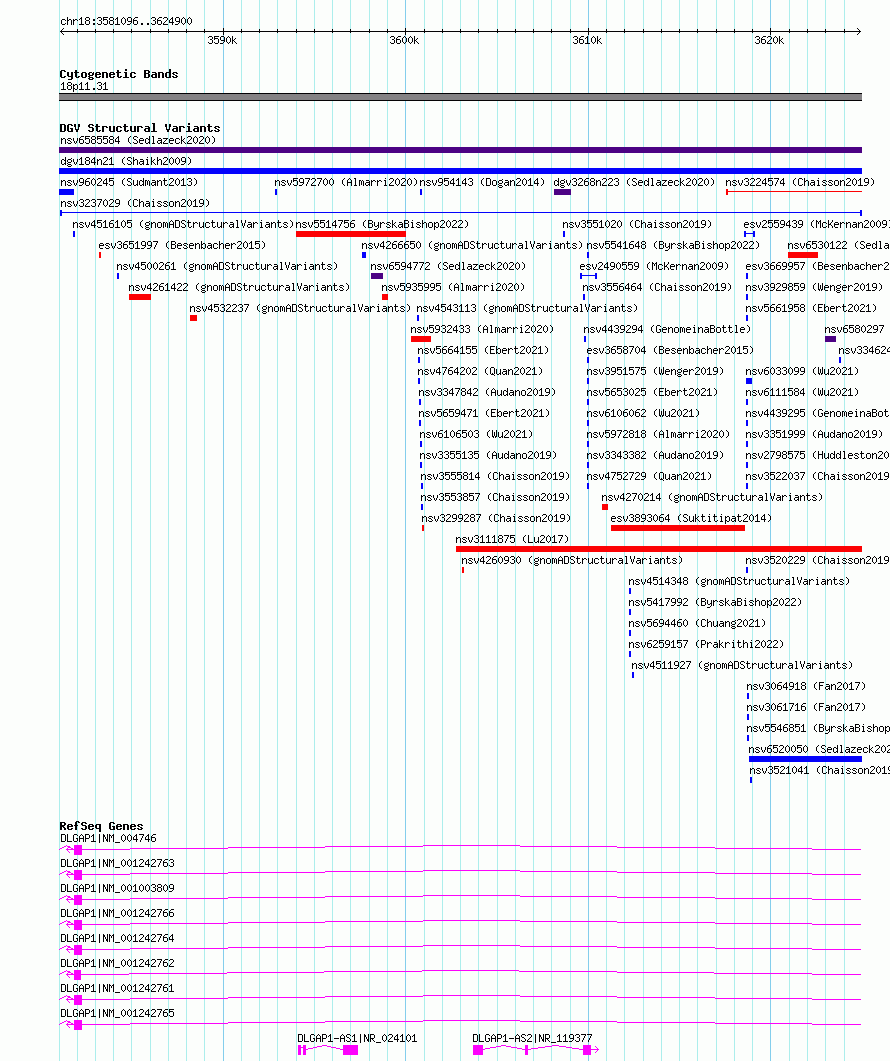This screenshot has height=1061, width=890.
Task: Click nsv5935995 (Almarri2020) label
Action: [x=453, y=287]
